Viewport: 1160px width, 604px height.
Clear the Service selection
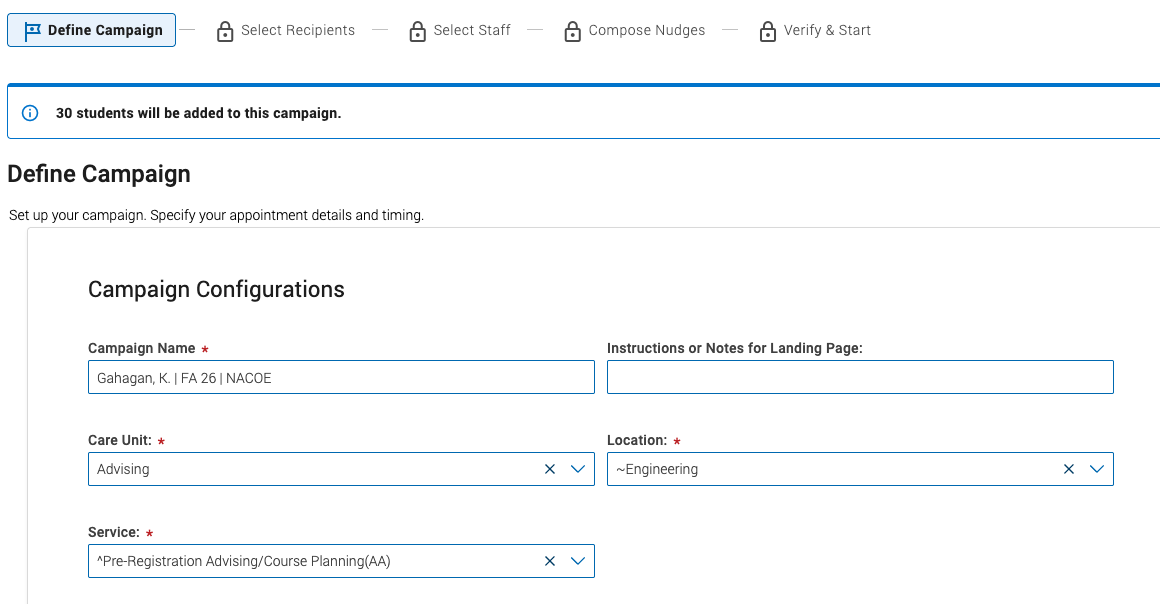pos(550,561)
